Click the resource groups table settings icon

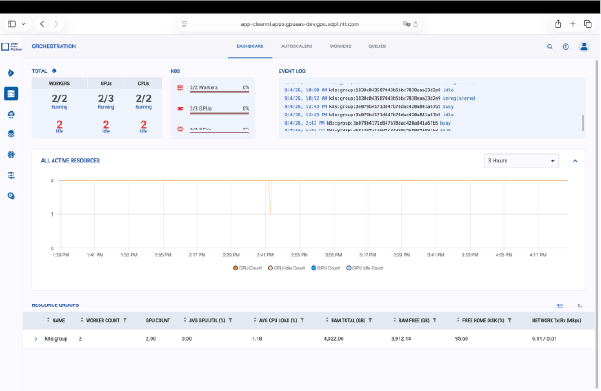(x=560, y=306)
